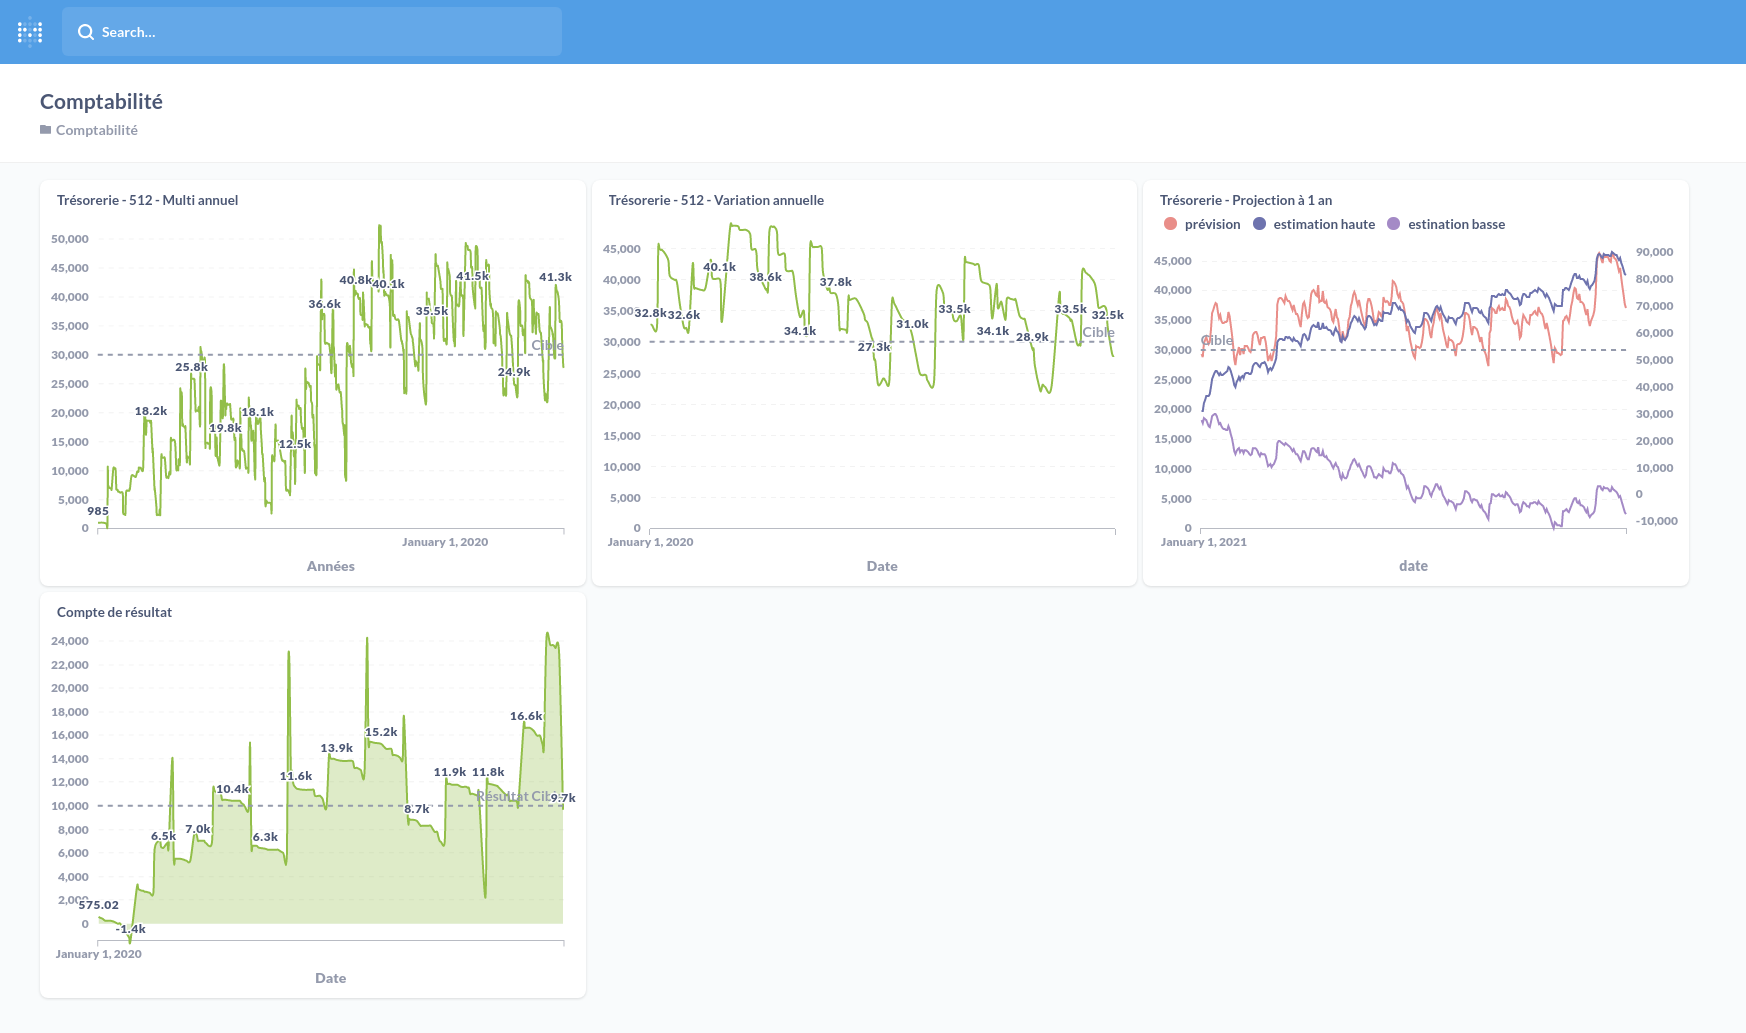Toggle the estimation haute series legend label
The height and width of the screenshot is (1033, 1746).
pos(1323,224)
